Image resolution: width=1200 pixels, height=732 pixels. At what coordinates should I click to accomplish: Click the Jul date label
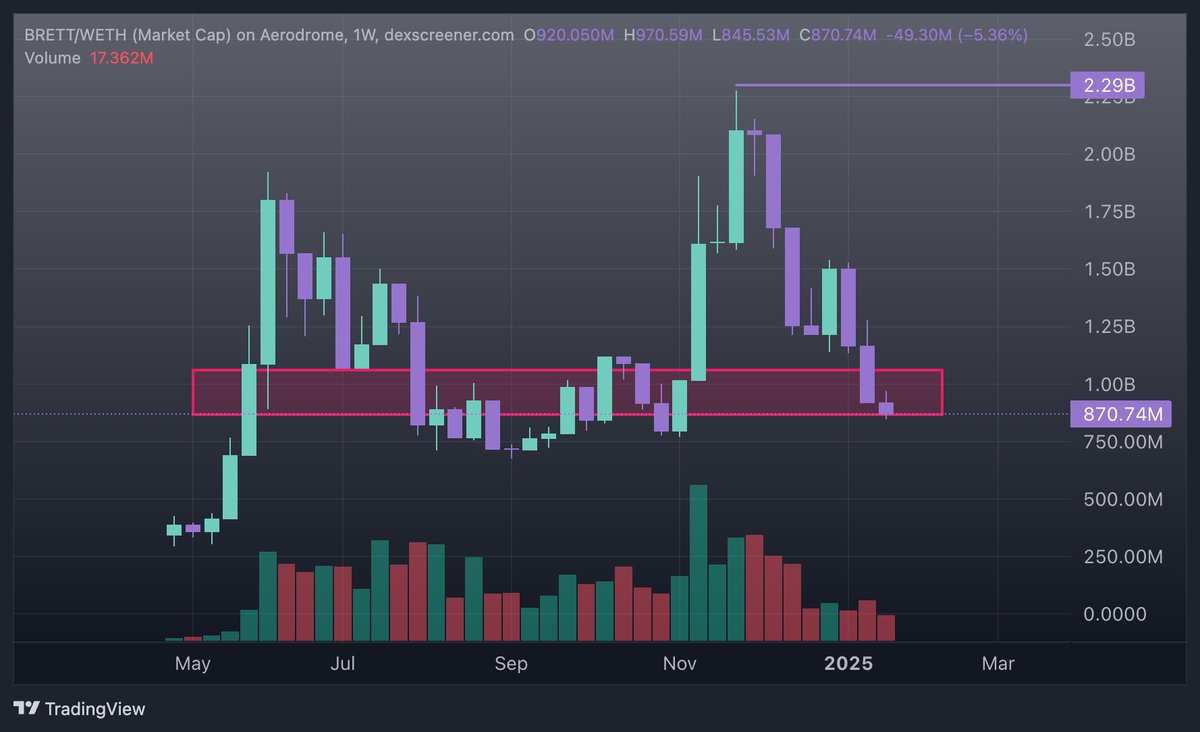(x=343, y=664)
